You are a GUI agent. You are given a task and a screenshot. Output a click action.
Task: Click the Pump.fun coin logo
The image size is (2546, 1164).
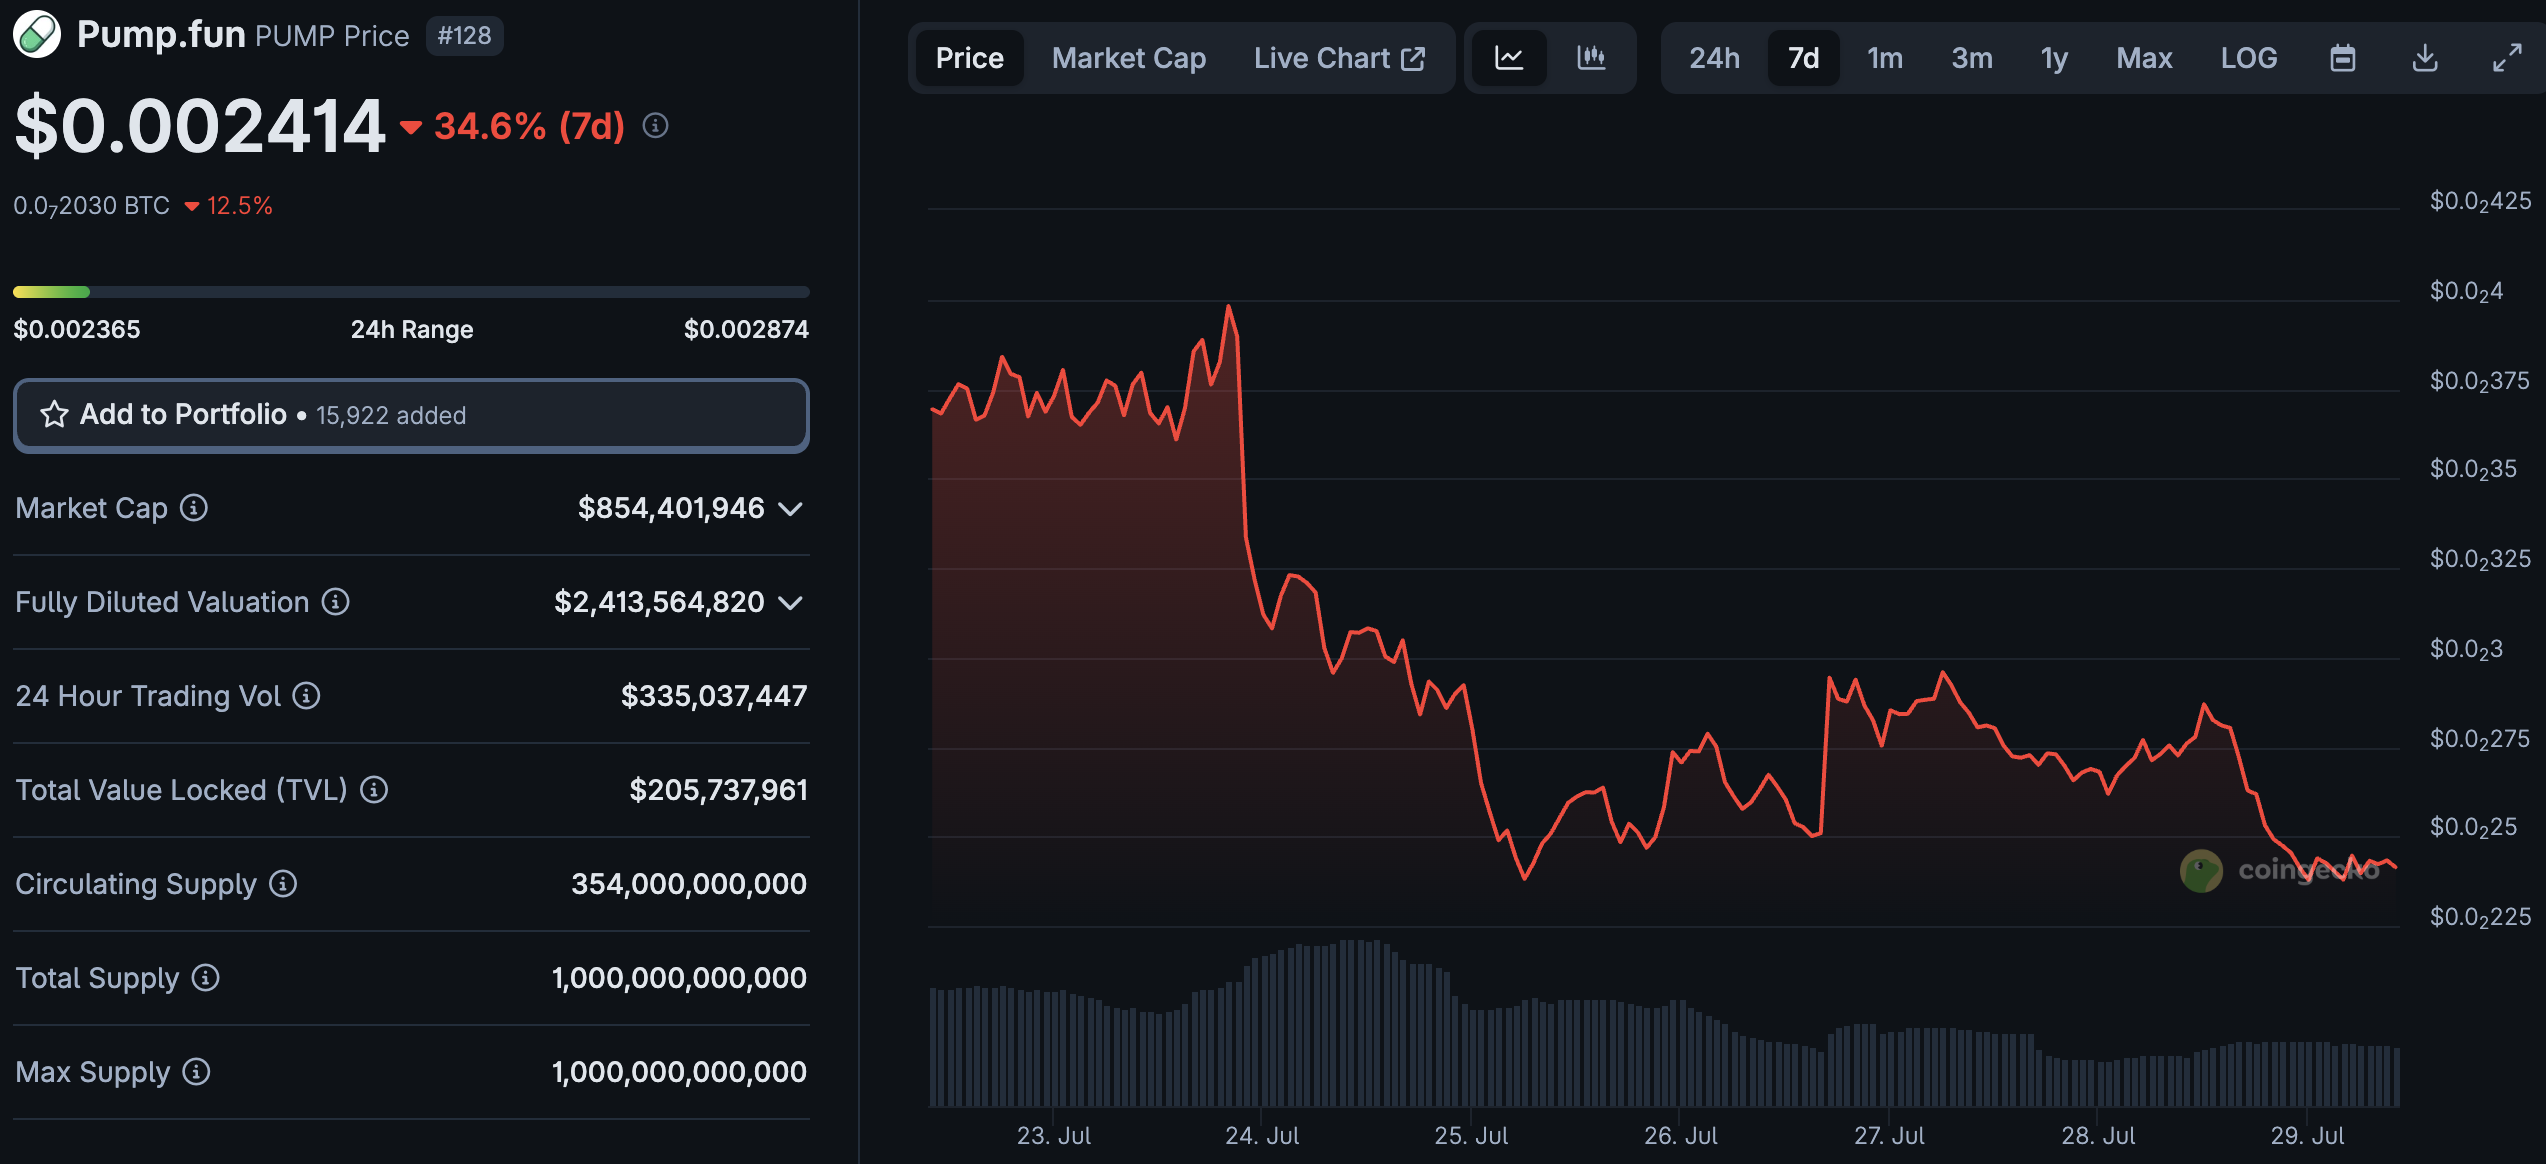(37, 34)
